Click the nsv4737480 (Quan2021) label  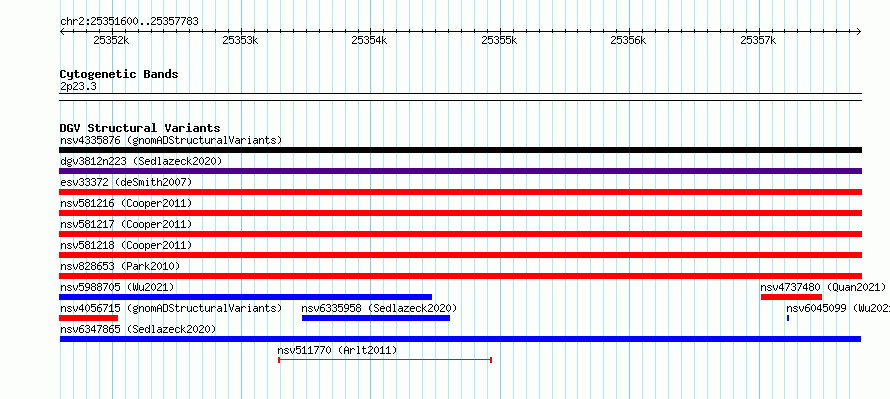[x=823, y=287]
